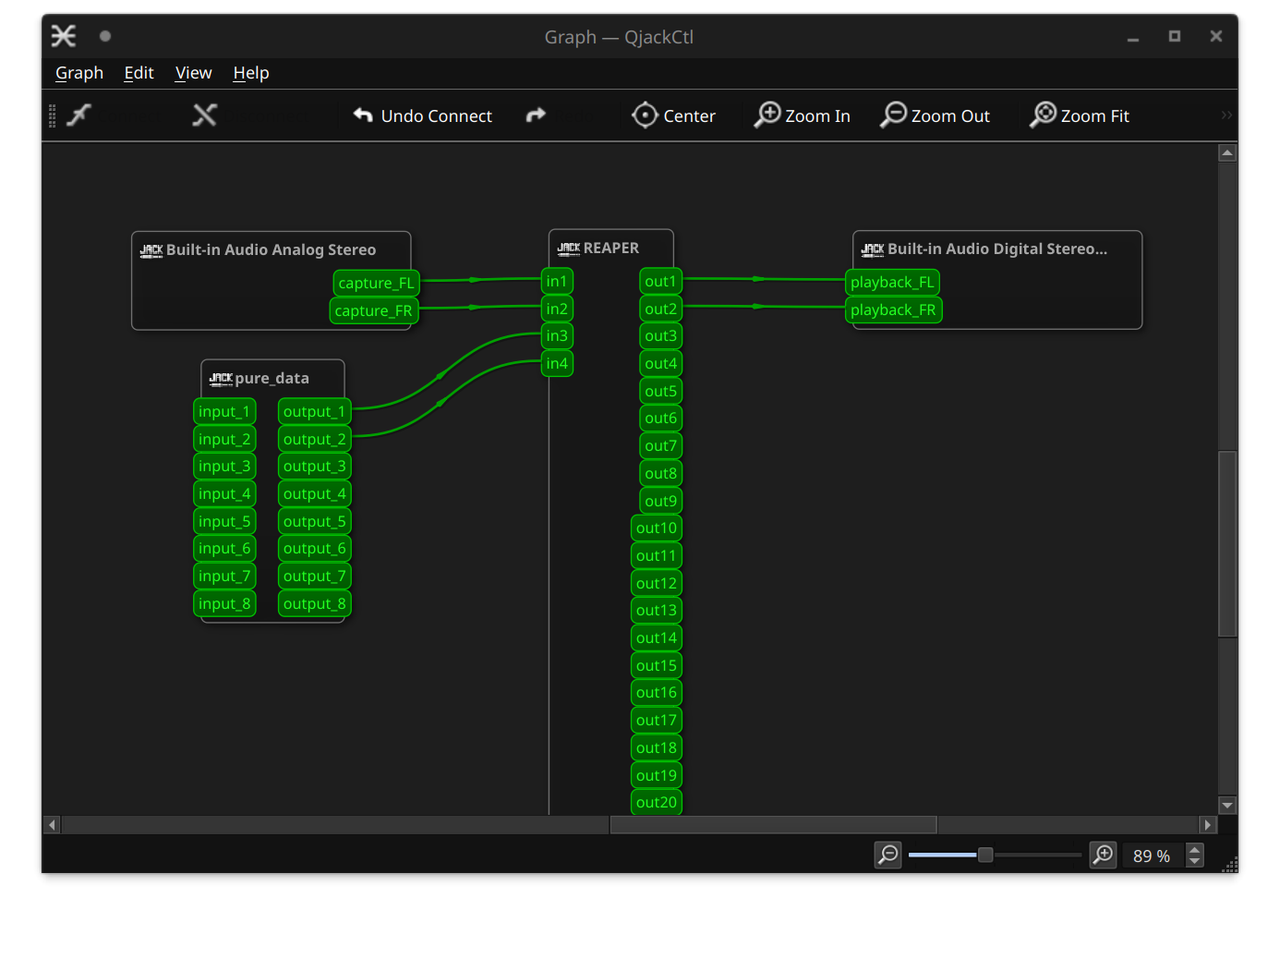The height and width of the screenshot is (959, 1280).
Task: Click the Disconnect crossed-cables toolbar icon
Action: [205, 115]
